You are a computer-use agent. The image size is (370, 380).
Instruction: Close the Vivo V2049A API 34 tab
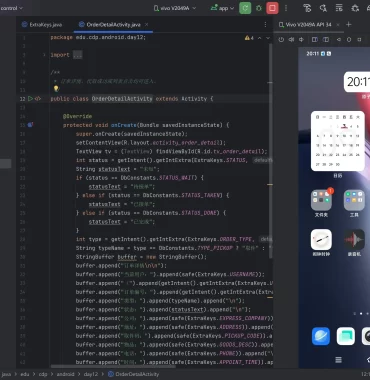(x=338, y=25)
